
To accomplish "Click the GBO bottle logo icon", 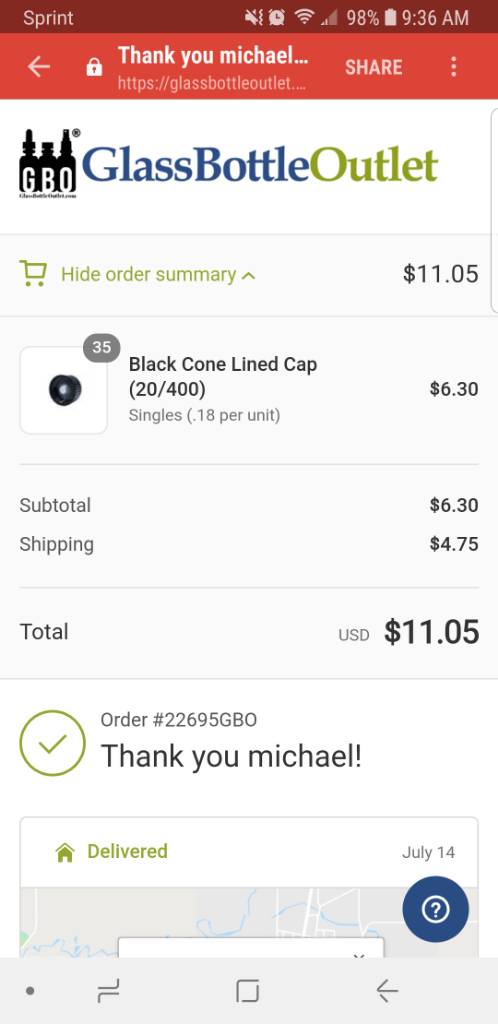I will pos(48,163).
